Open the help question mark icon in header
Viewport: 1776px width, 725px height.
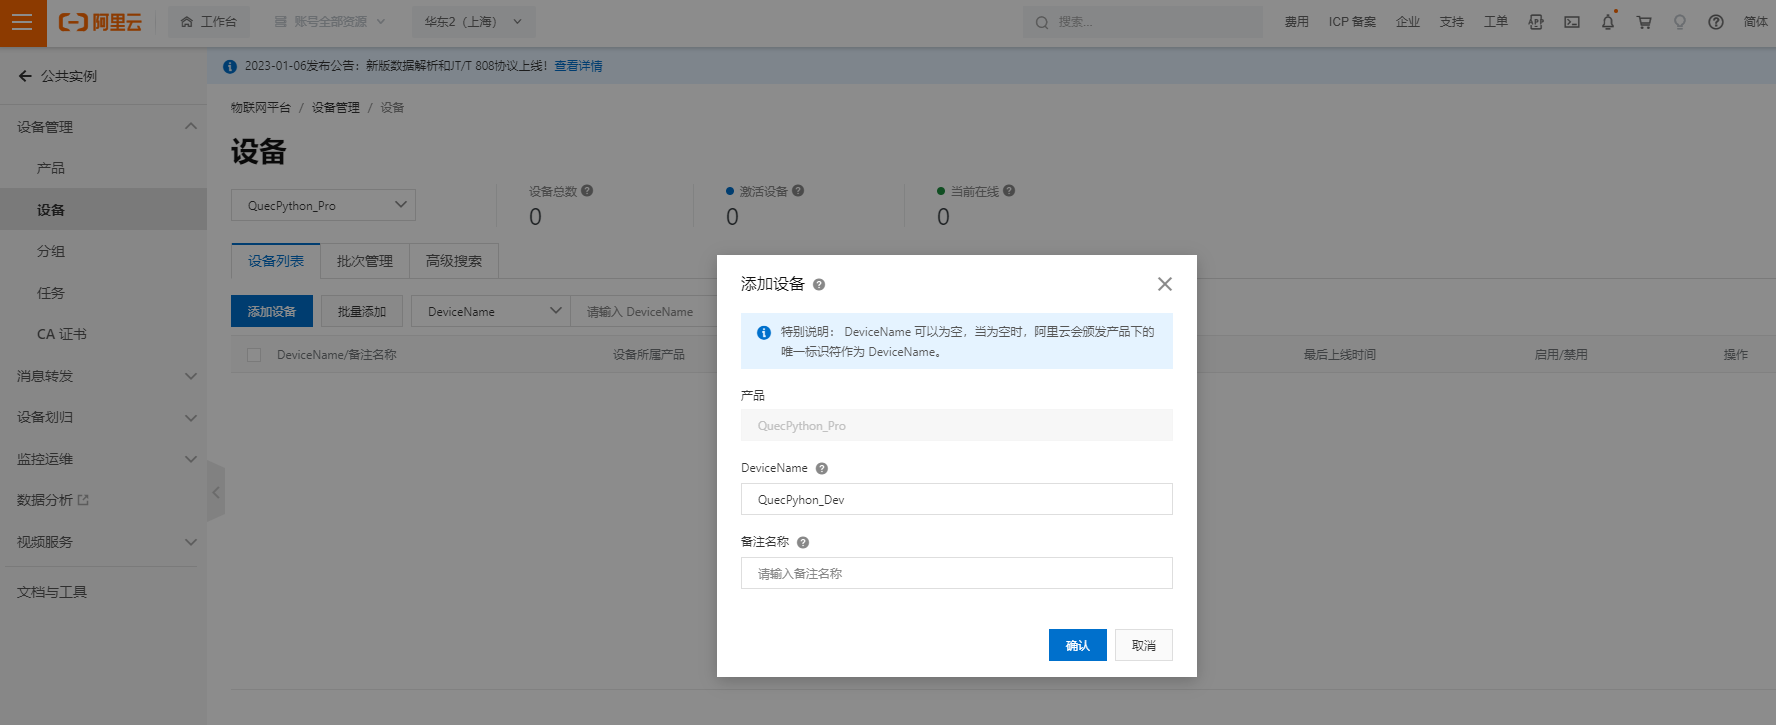tap(1716, 22)
